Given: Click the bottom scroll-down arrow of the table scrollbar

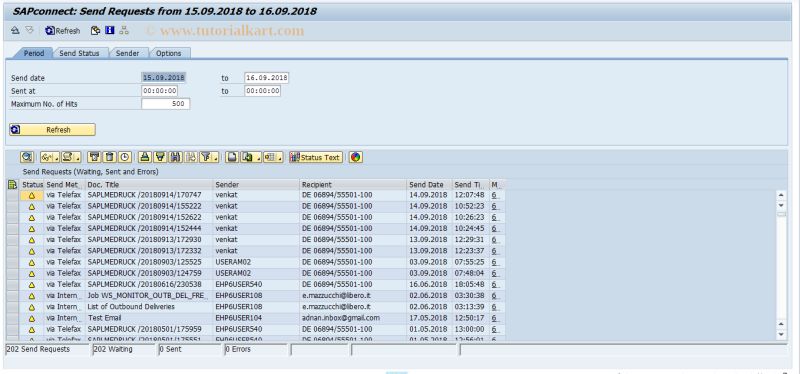Looking at the screenshot, I should click(781, 335).
